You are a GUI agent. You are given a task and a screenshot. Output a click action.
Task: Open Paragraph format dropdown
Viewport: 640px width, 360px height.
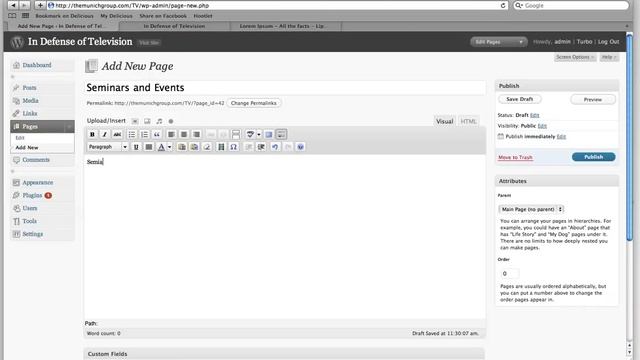[108, 147]
